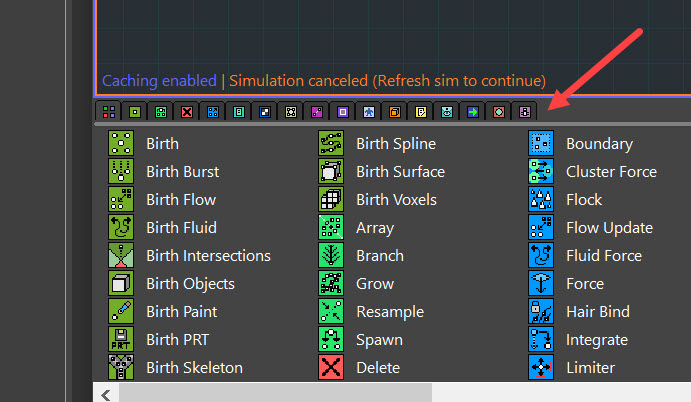Choose the Birth Paint operator icon
Viewport: 691px width, 402px height.
121,311
